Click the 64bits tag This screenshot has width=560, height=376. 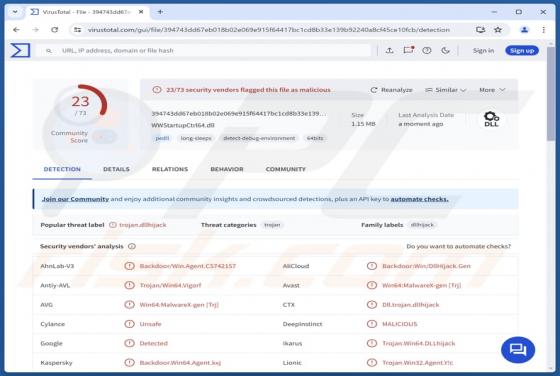315,138
